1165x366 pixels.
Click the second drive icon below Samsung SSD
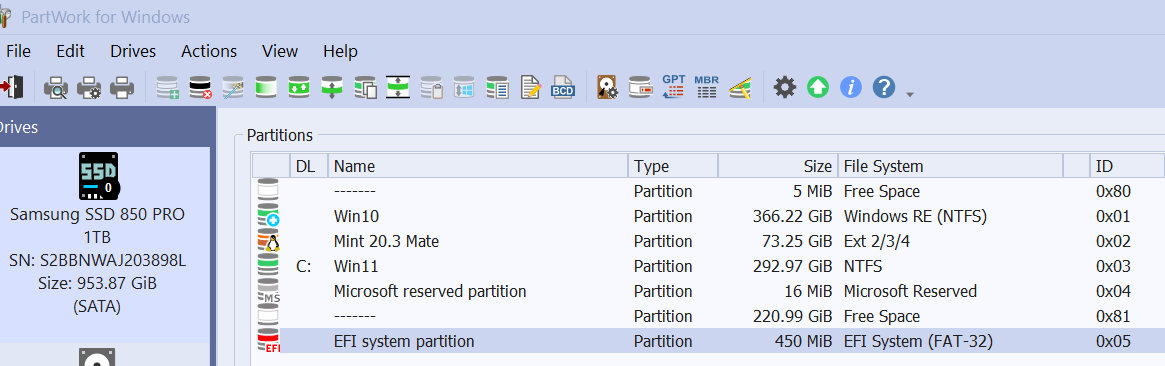[x=97, y=357]
